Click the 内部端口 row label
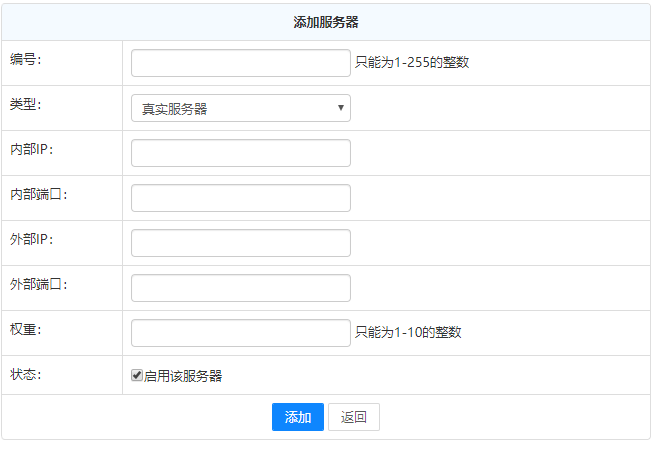Image resolution: width=654 pixels, height=460 pixels. (x=39, y=194)
